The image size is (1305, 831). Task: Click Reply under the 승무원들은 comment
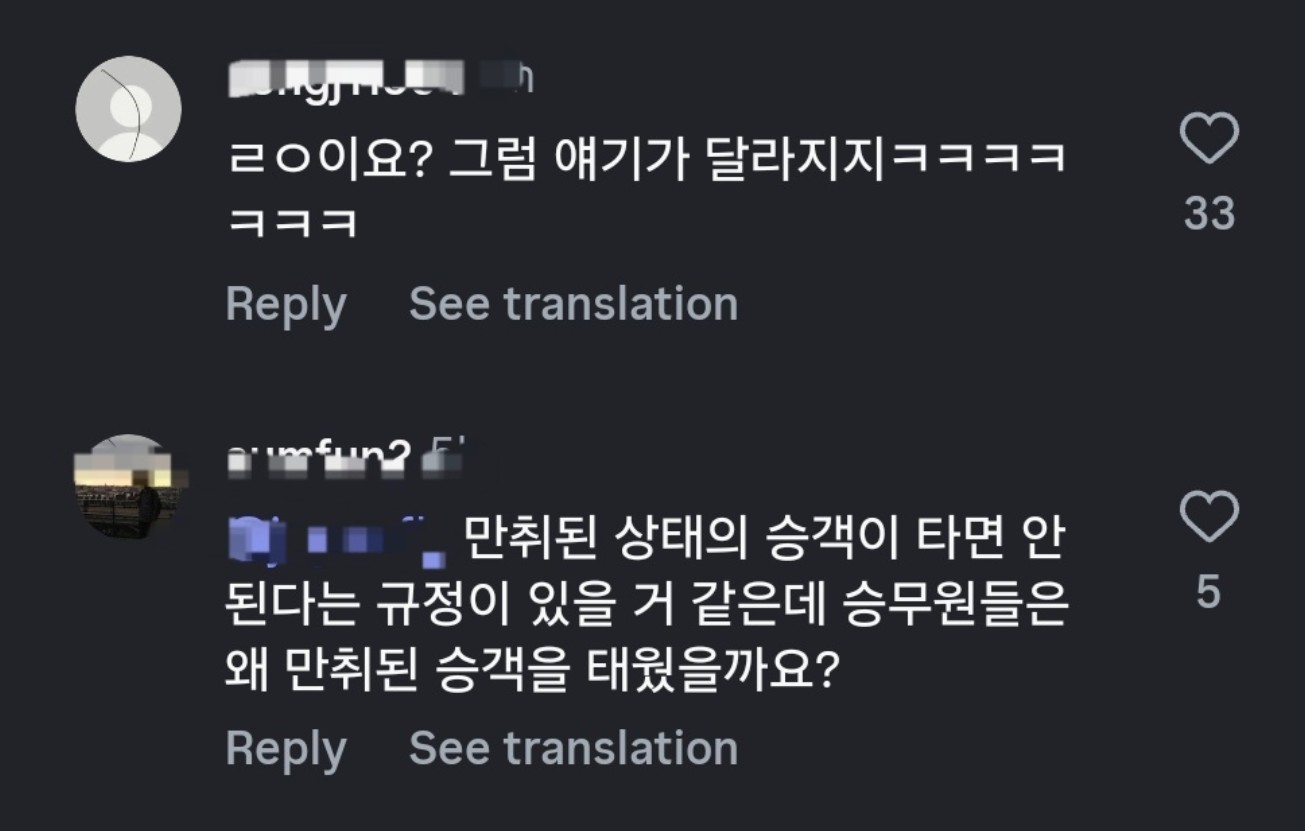click(286, 748)
